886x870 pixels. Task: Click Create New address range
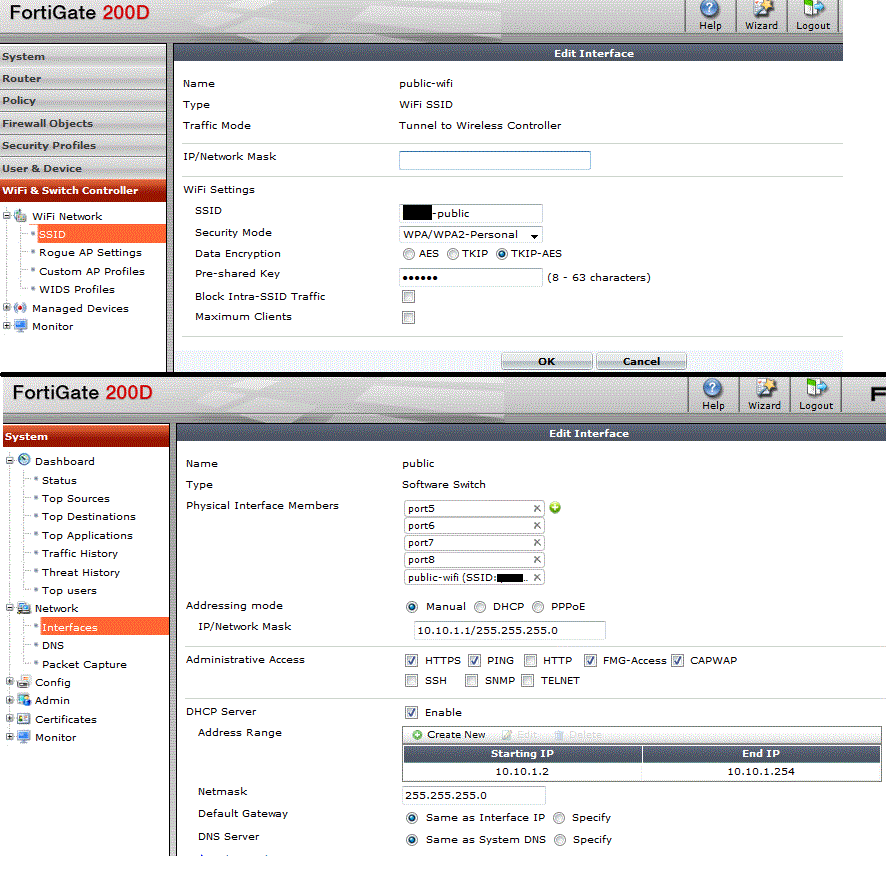pos(449,734)
